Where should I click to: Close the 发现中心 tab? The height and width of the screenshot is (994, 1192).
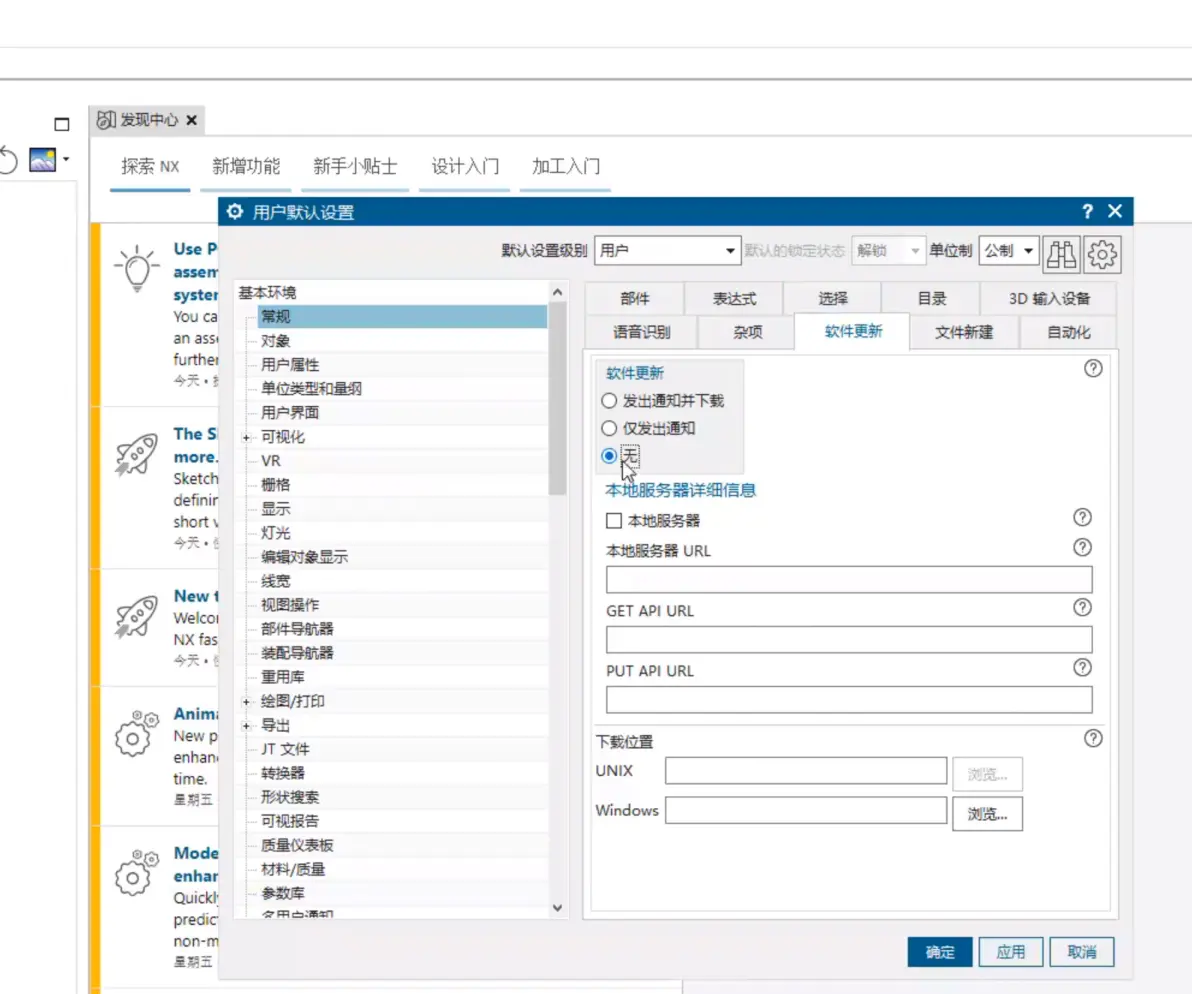[x=192, y=120]
